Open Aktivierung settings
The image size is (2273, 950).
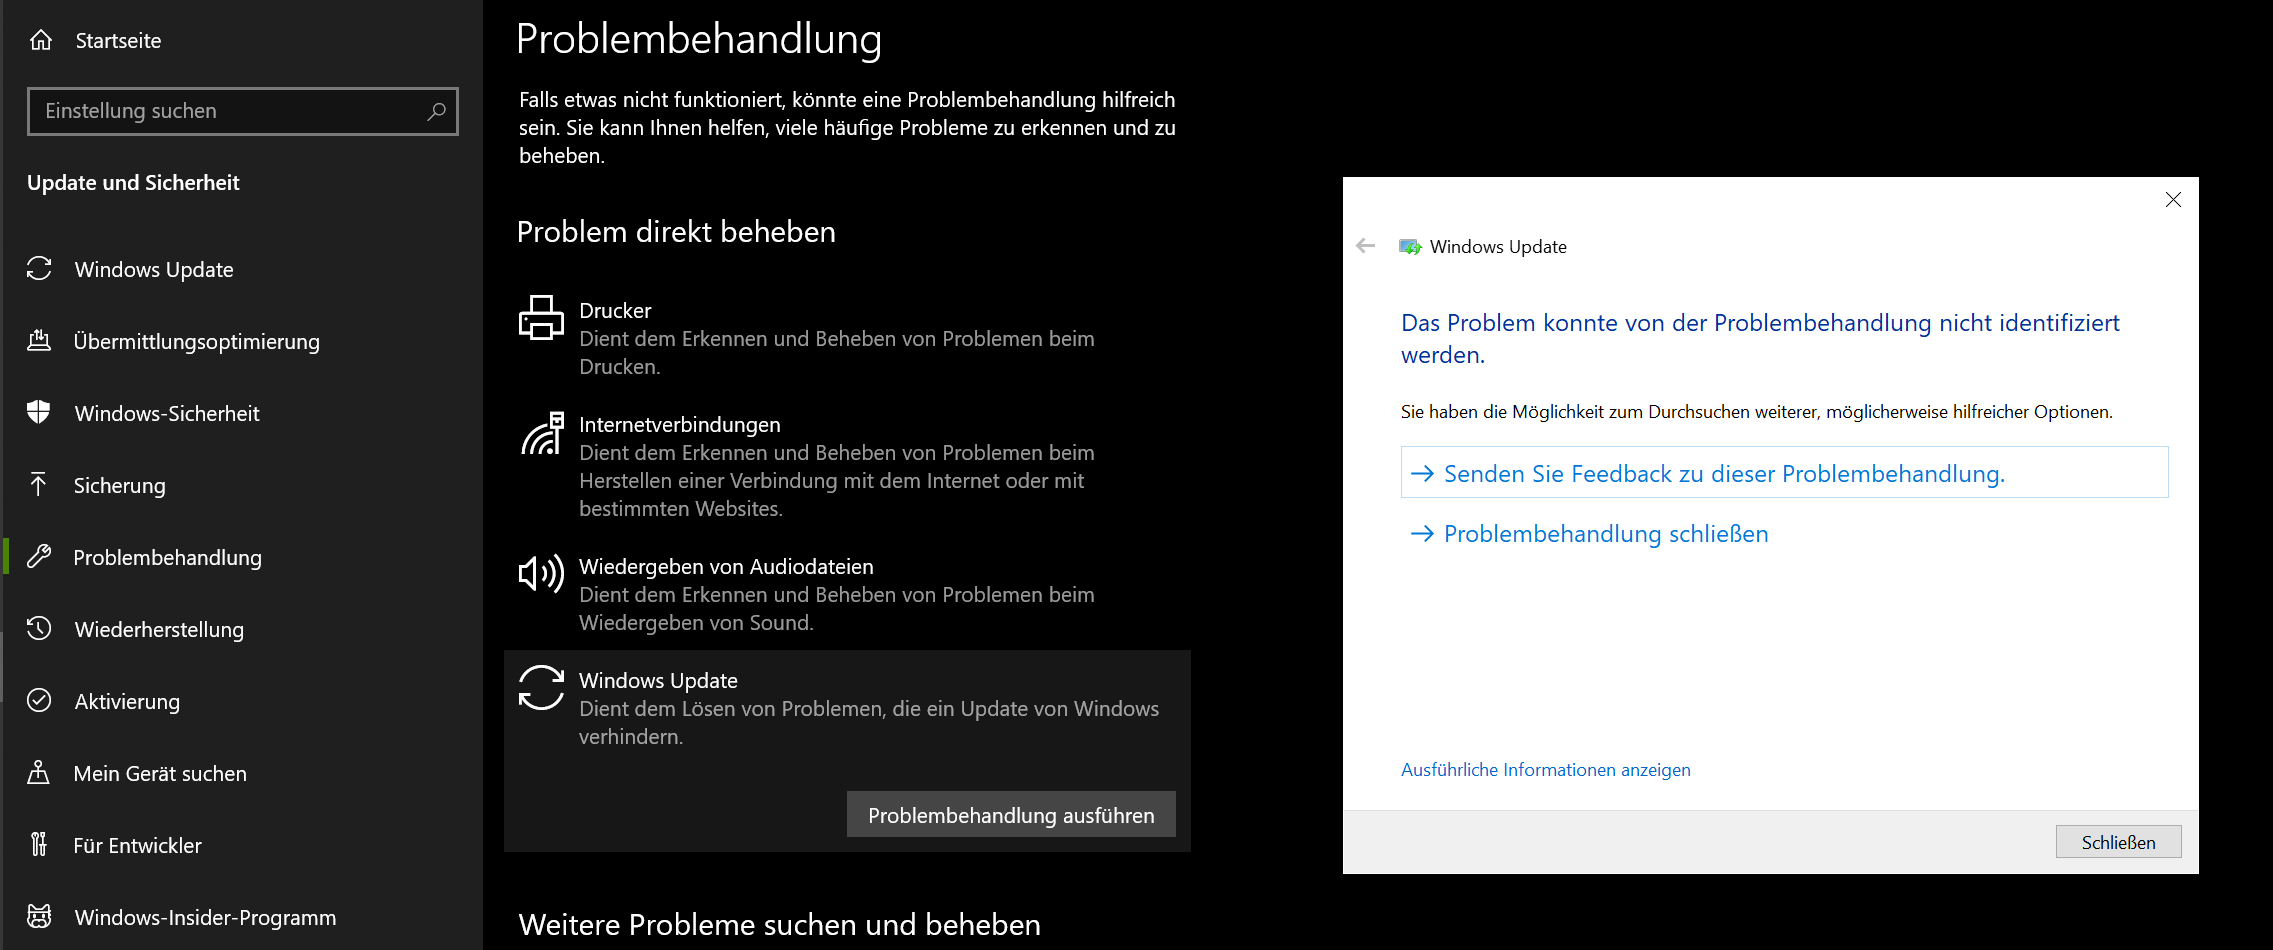[x=127, y=701]
